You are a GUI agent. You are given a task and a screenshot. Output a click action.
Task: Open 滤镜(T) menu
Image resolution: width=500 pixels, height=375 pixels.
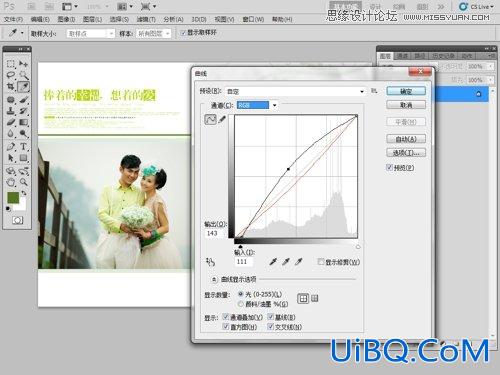146,19
